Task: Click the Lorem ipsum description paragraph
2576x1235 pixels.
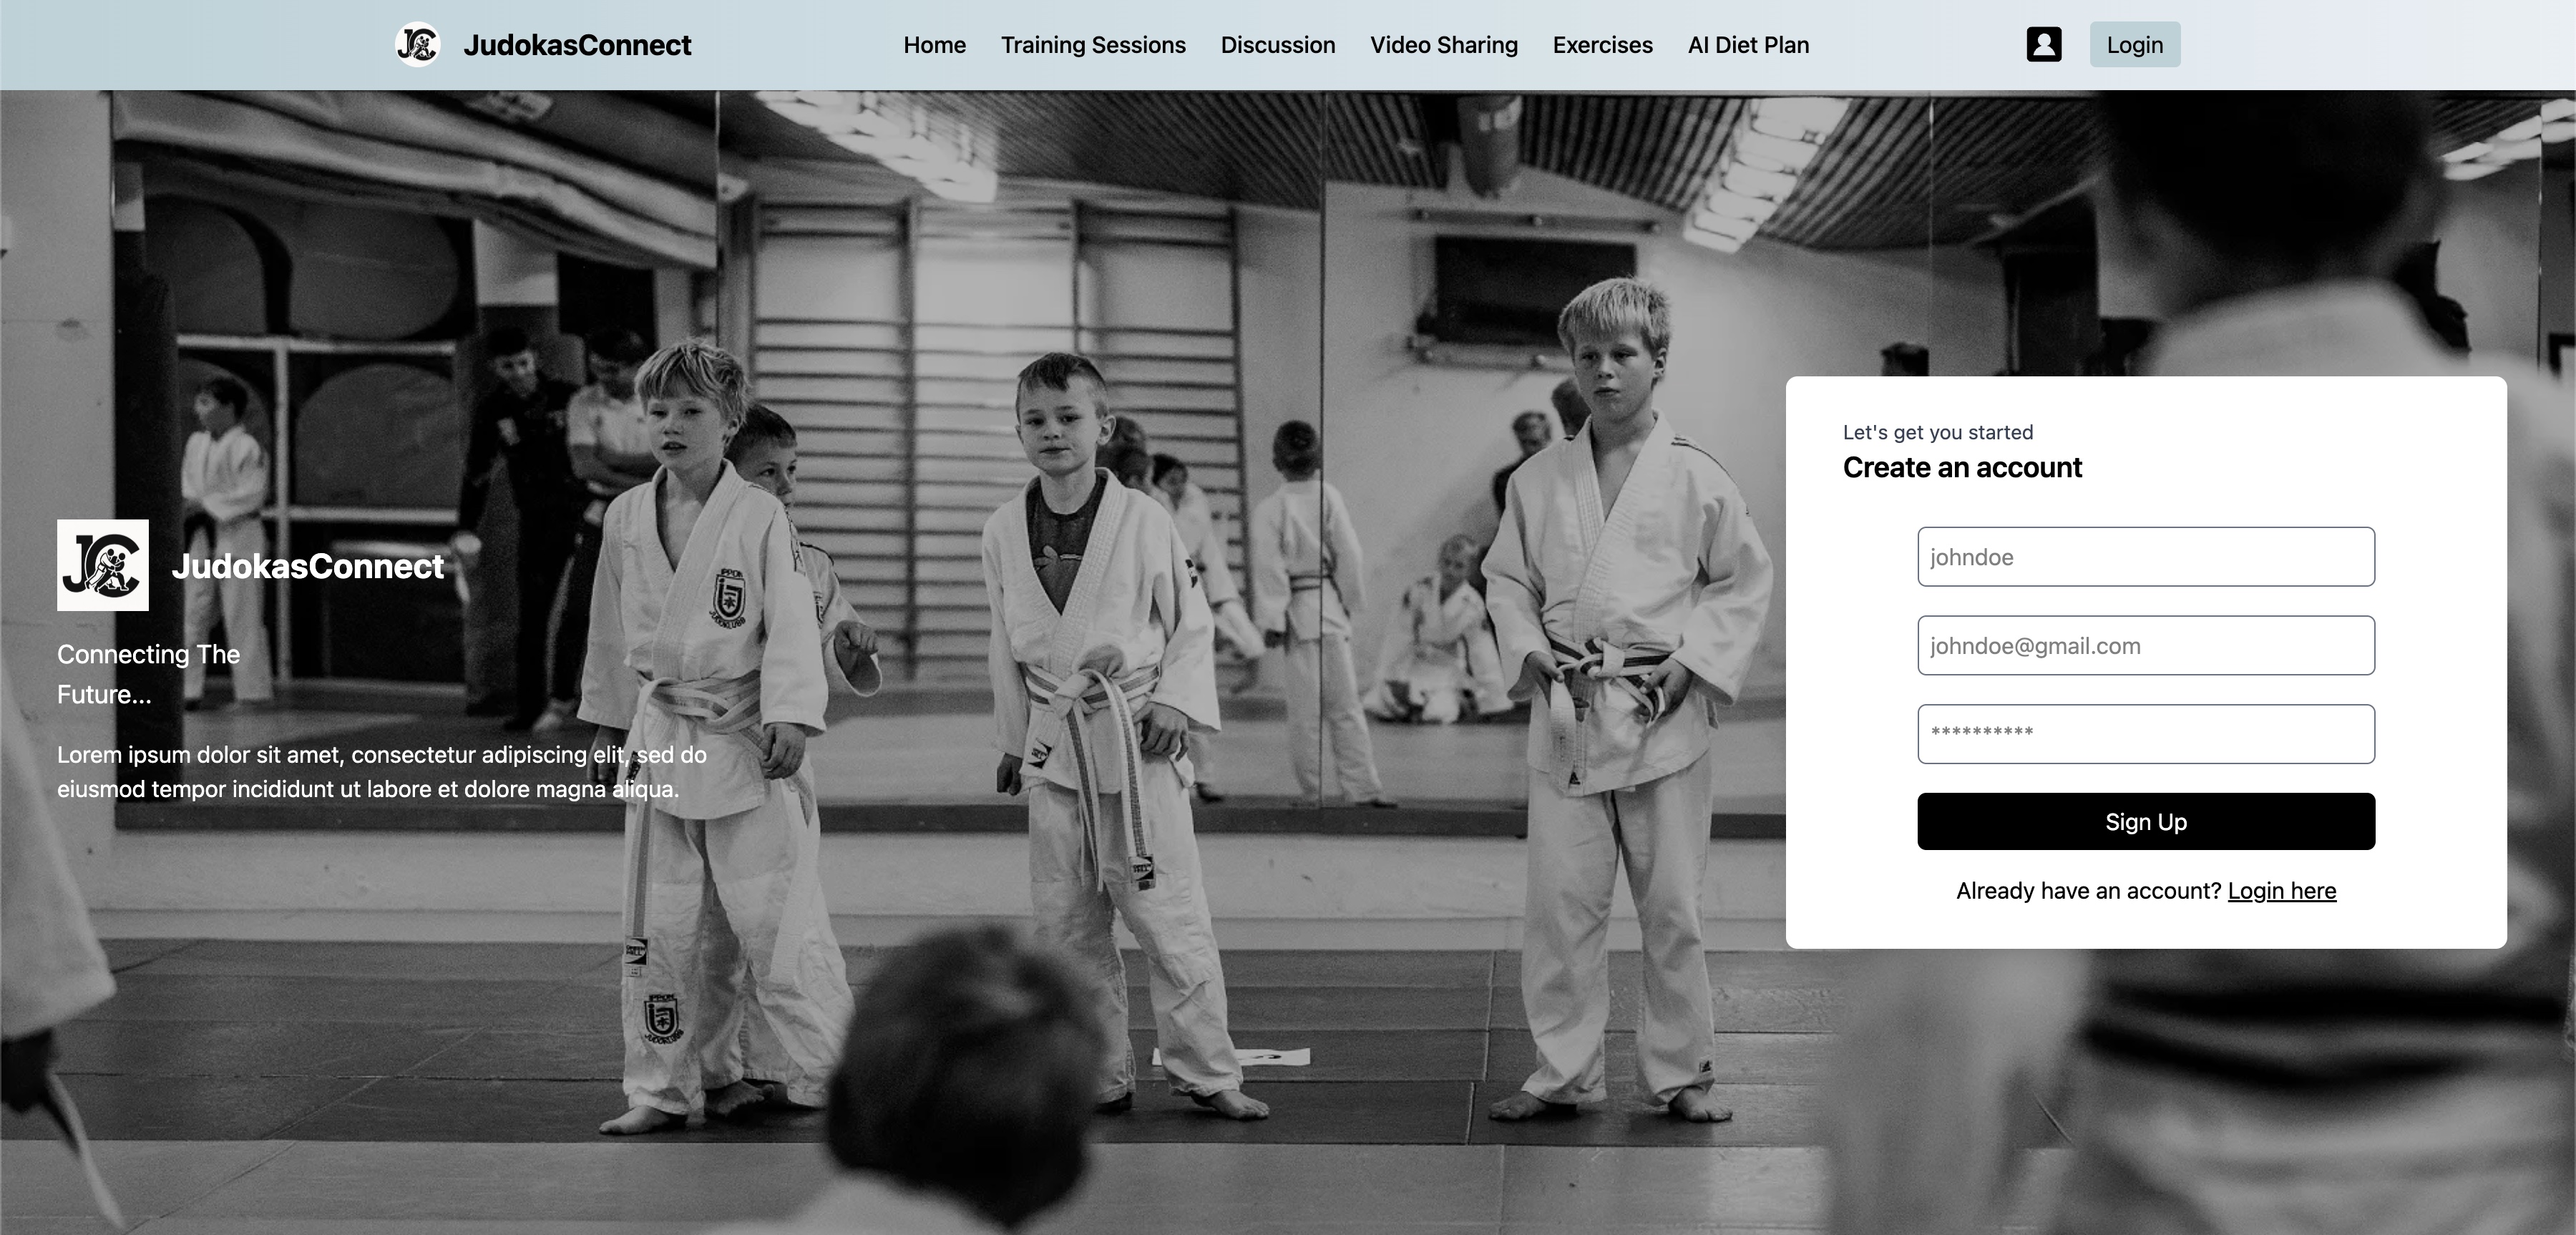Action: (381, 772)
